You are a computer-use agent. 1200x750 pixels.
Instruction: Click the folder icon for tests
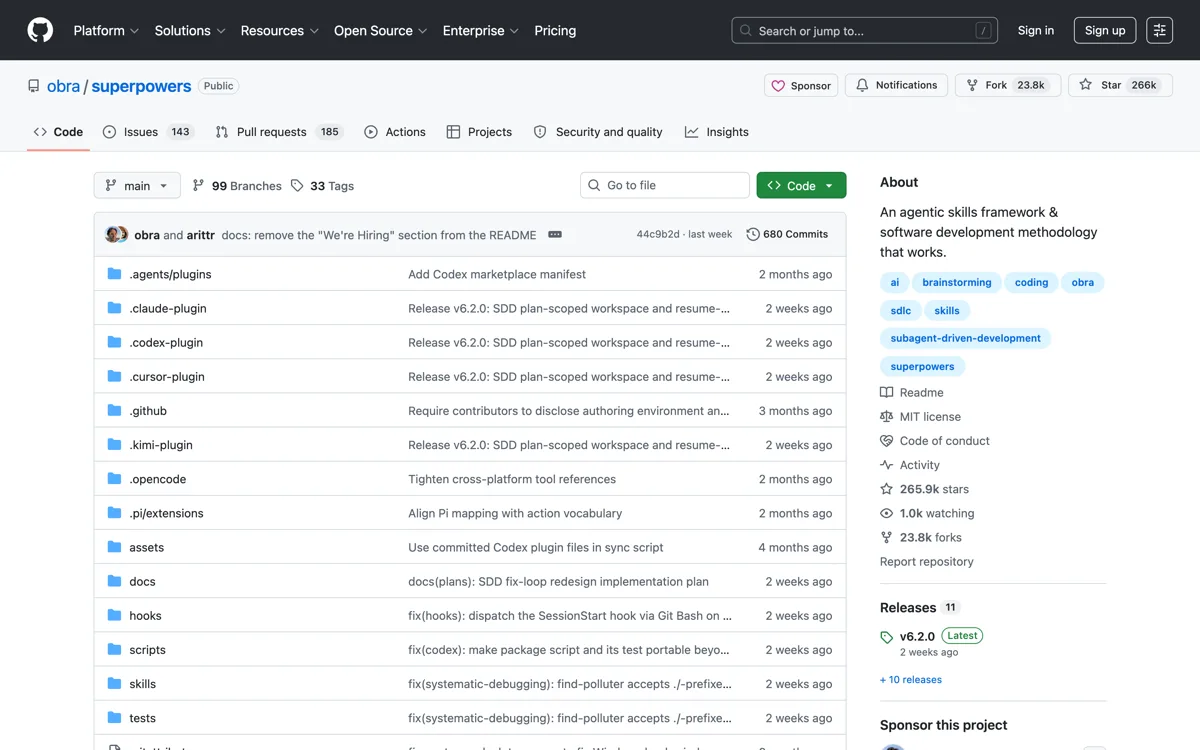(114, 718)
